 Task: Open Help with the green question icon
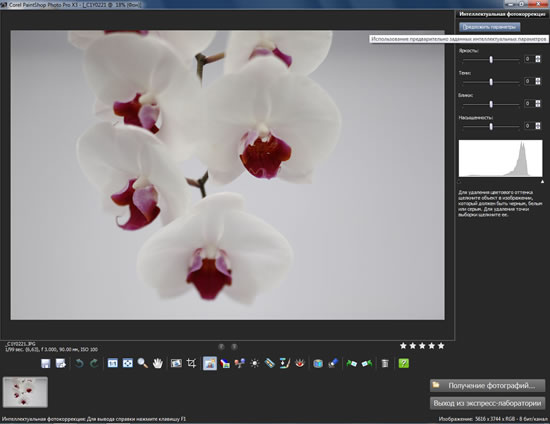[x=404, y=363]
